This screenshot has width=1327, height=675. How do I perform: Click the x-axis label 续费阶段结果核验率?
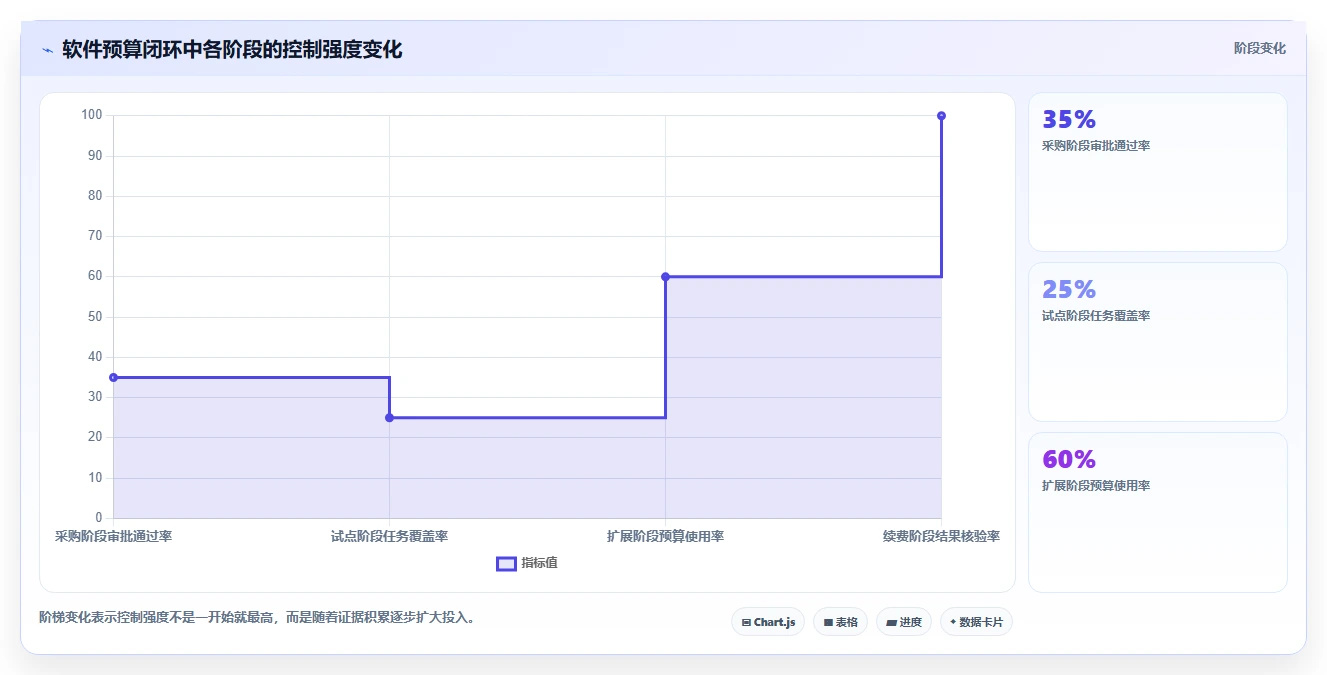(x=941, y=536)
